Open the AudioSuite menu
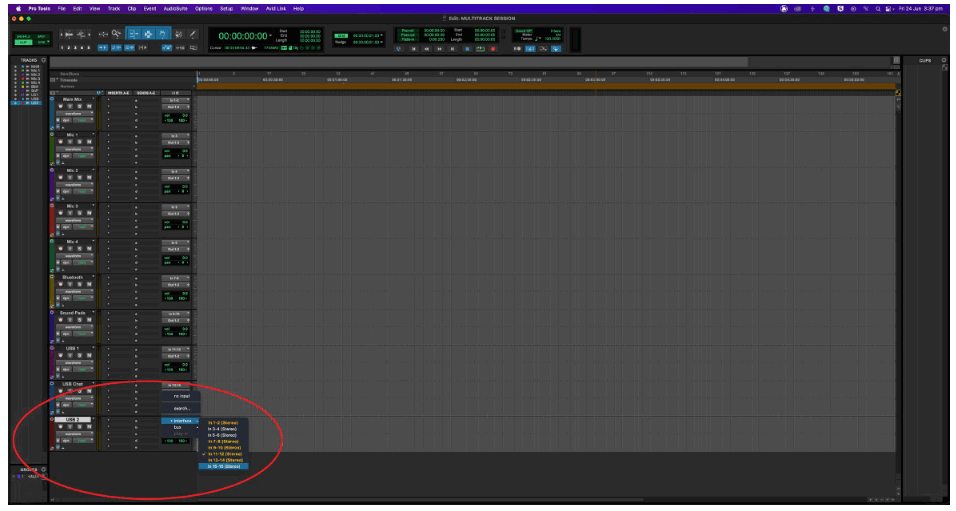 [x=176, y=9]
